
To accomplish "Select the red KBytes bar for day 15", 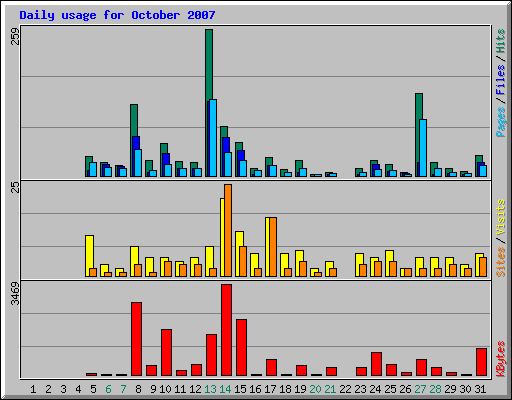I will point(241,348).
